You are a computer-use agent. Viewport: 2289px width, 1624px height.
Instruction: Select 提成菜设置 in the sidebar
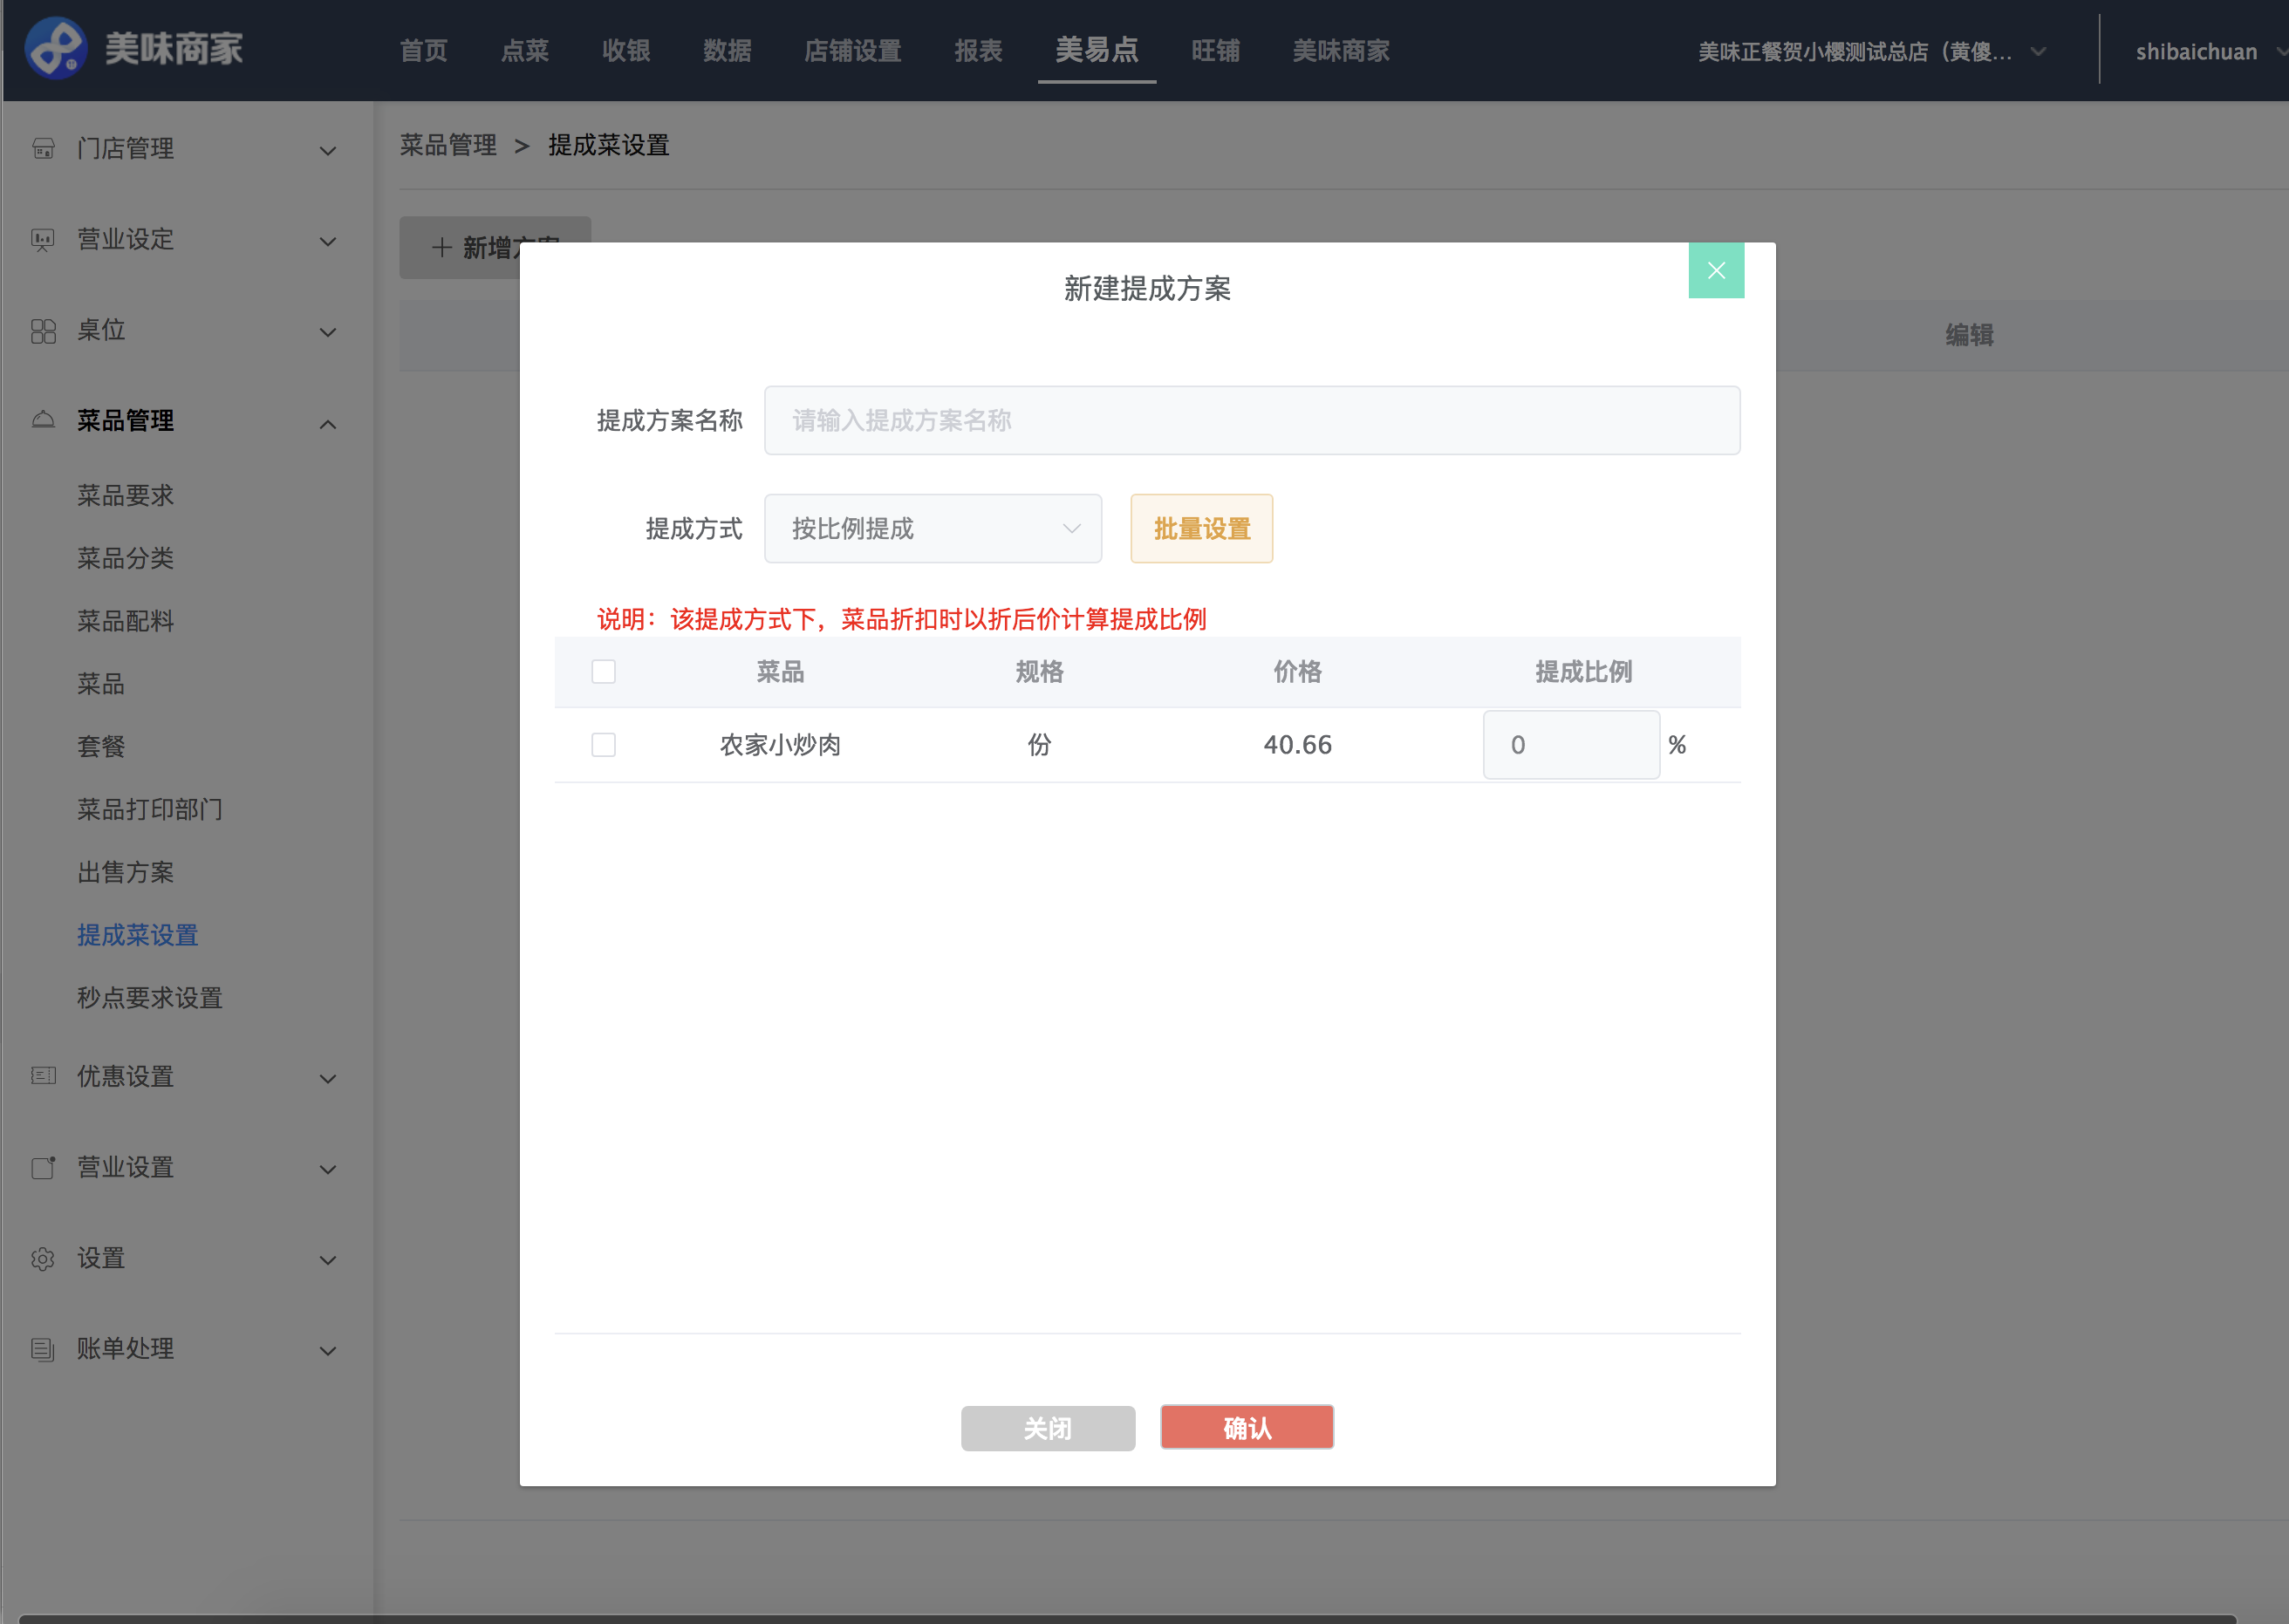[x=137, y=935]
